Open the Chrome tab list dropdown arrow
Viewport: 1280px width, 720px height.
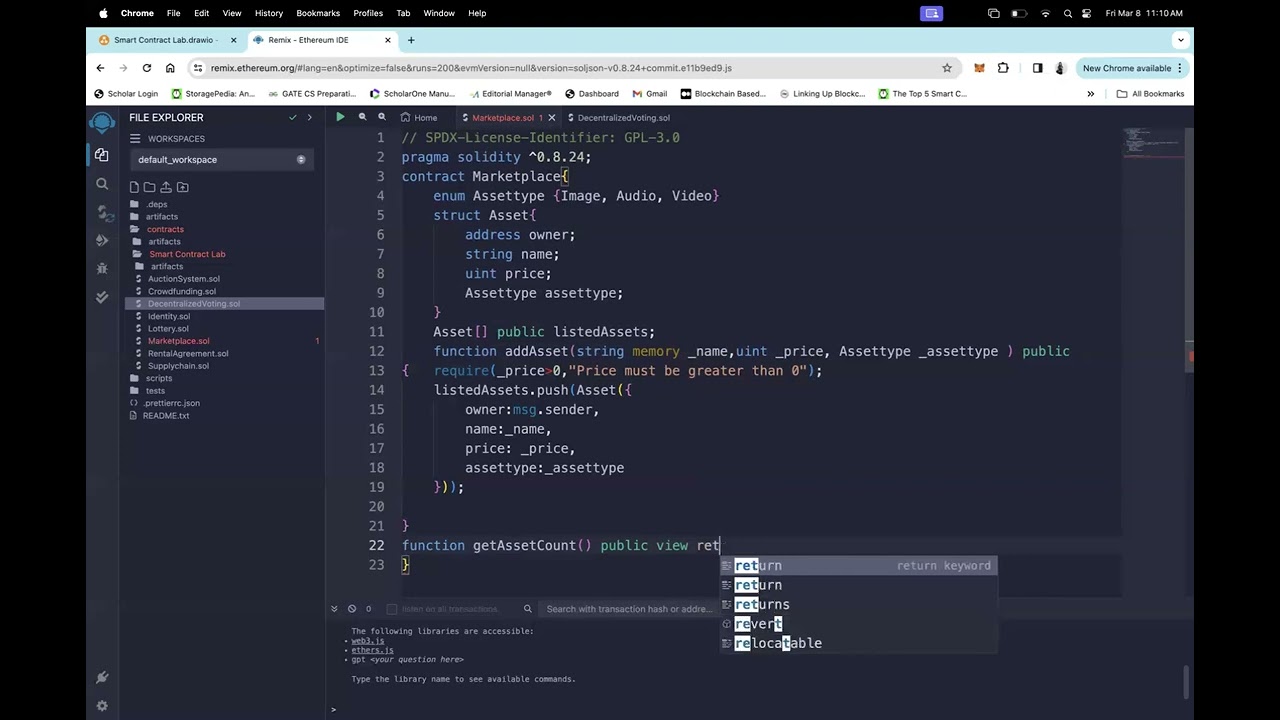1181,40
